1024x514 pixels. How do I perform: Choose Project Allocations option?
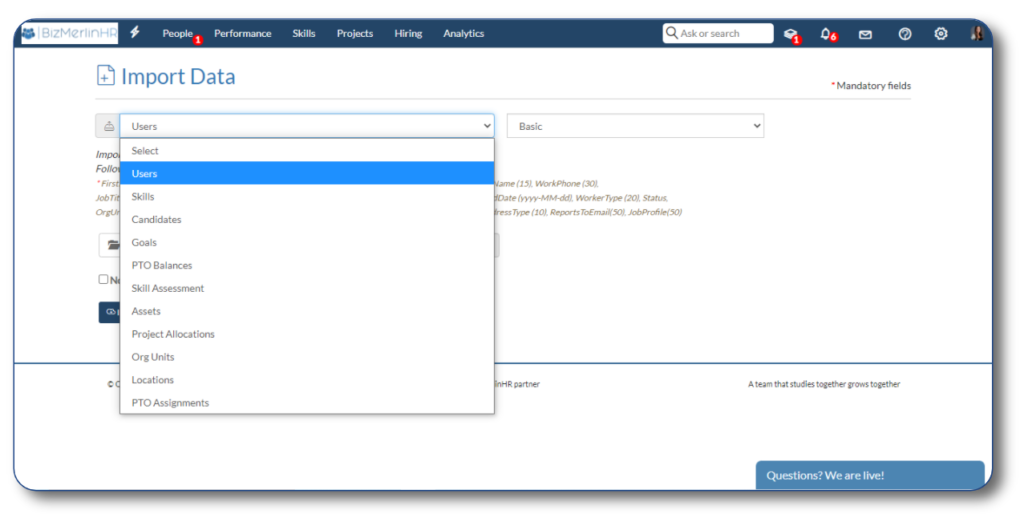[x=307, y=333]
